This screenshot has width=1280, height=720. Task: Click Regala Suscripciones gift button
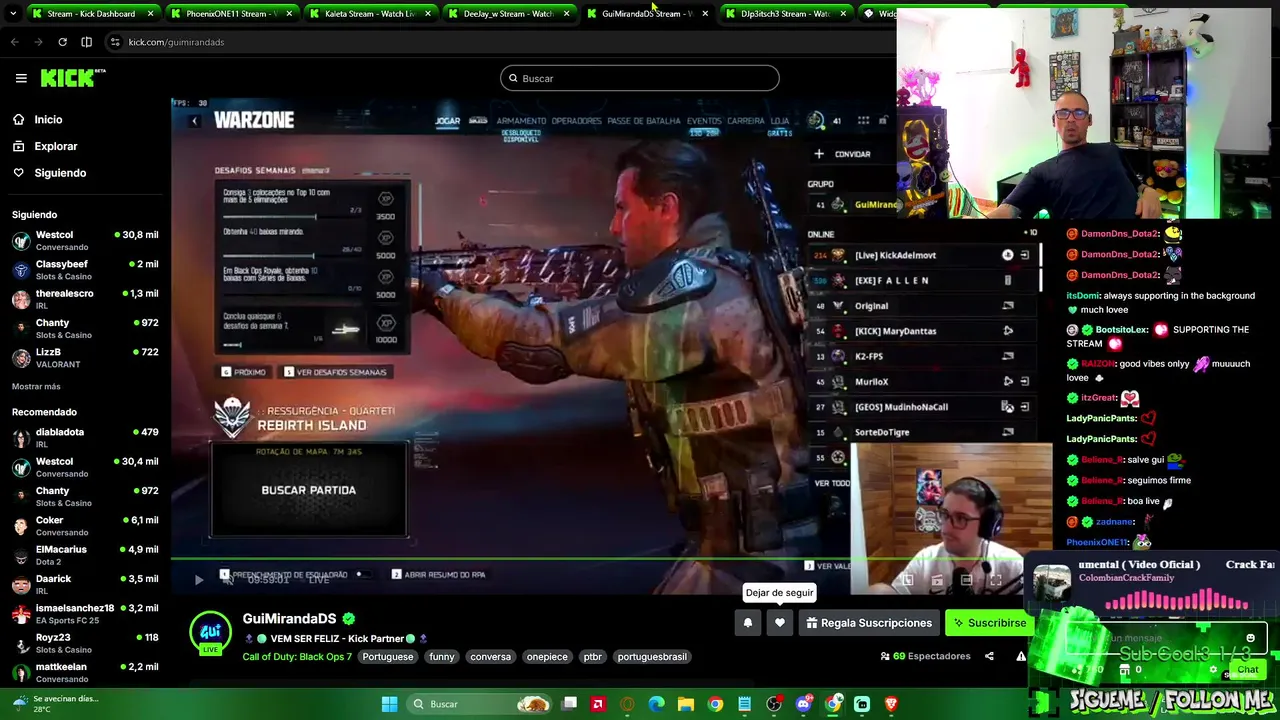[869, 623]
